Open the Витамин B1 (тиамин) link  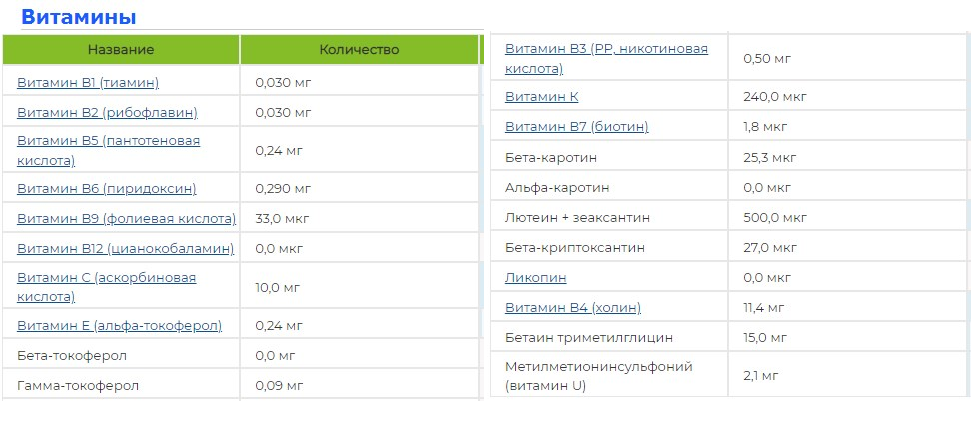pos(88,82)
